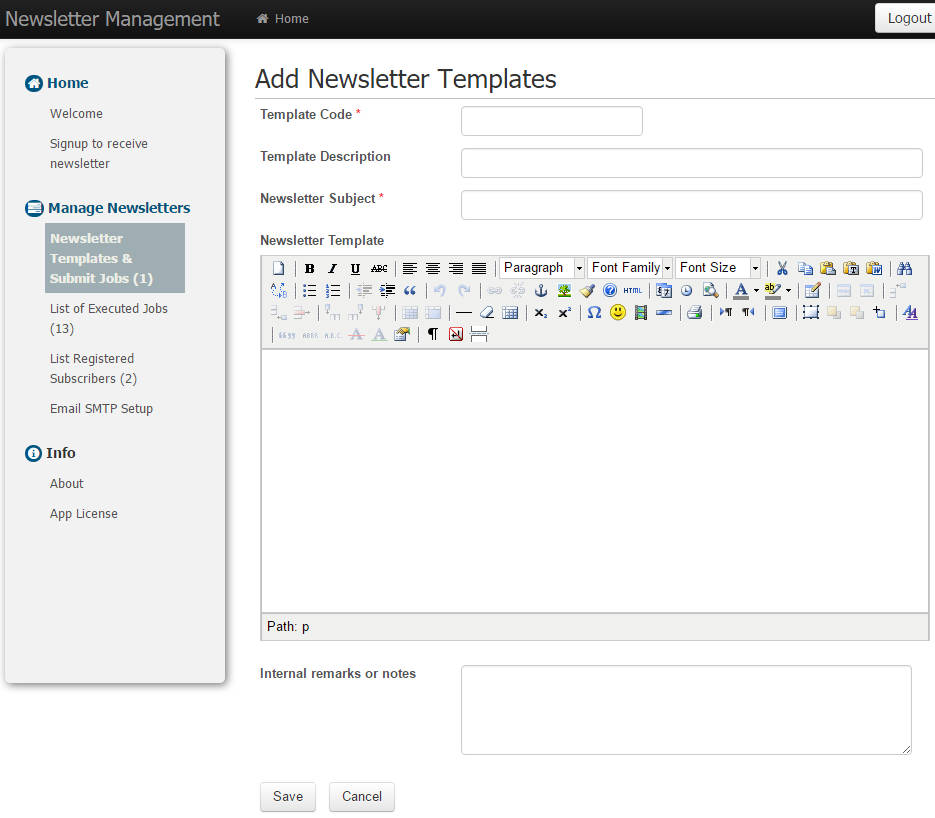
Task: Toggle underline formatting
Action: click(355, 268)
